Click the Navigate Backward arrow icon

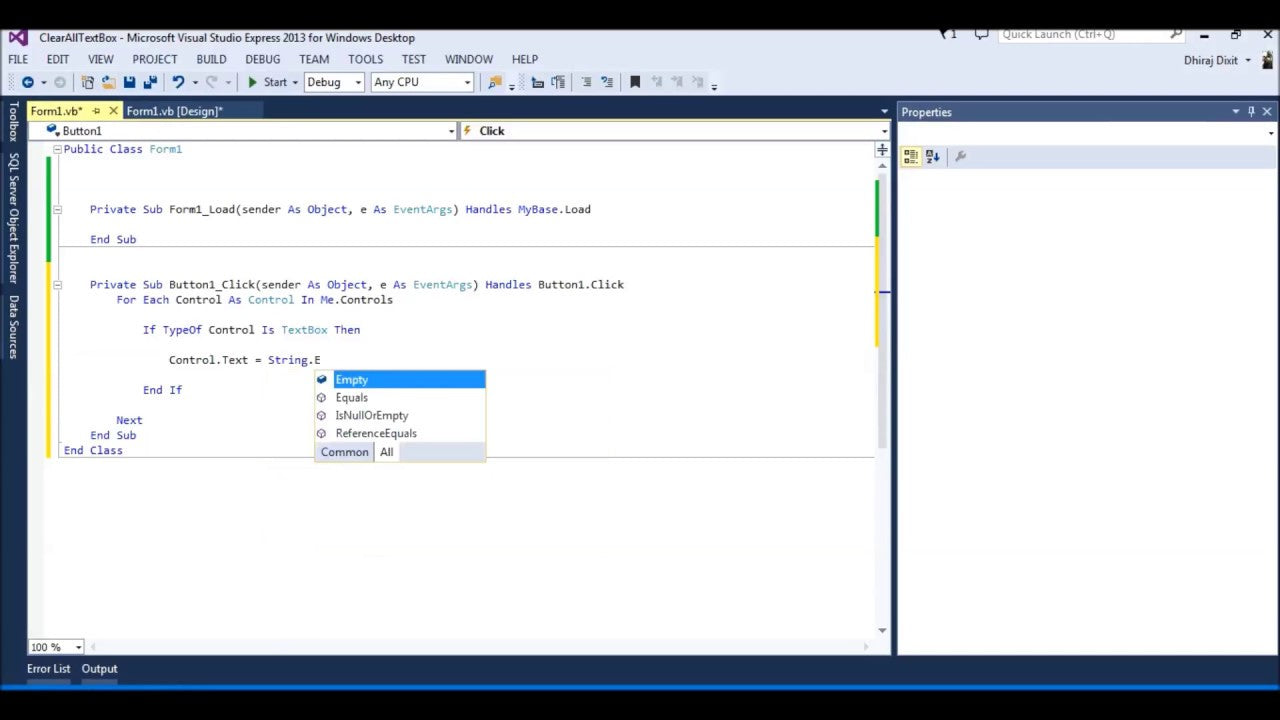coord(28,82)
